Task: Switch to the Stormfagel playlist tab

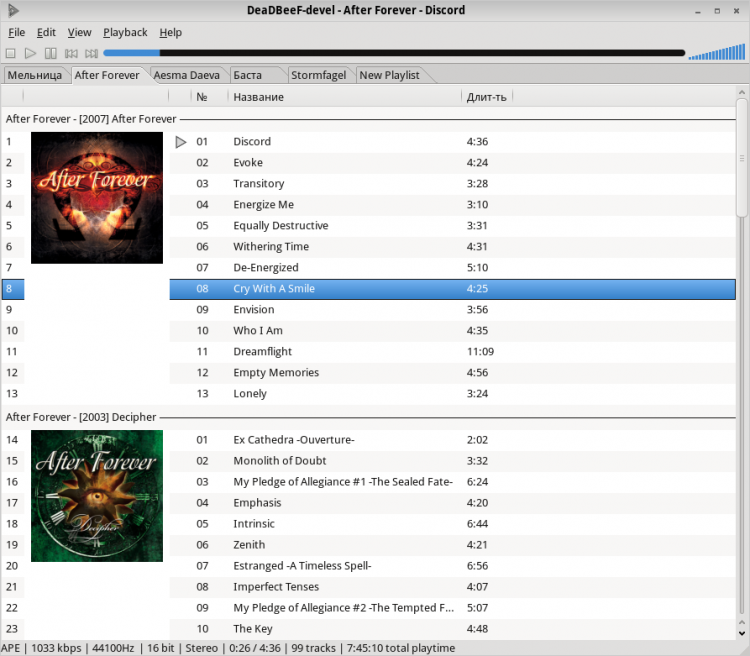Action: (319, 75)
